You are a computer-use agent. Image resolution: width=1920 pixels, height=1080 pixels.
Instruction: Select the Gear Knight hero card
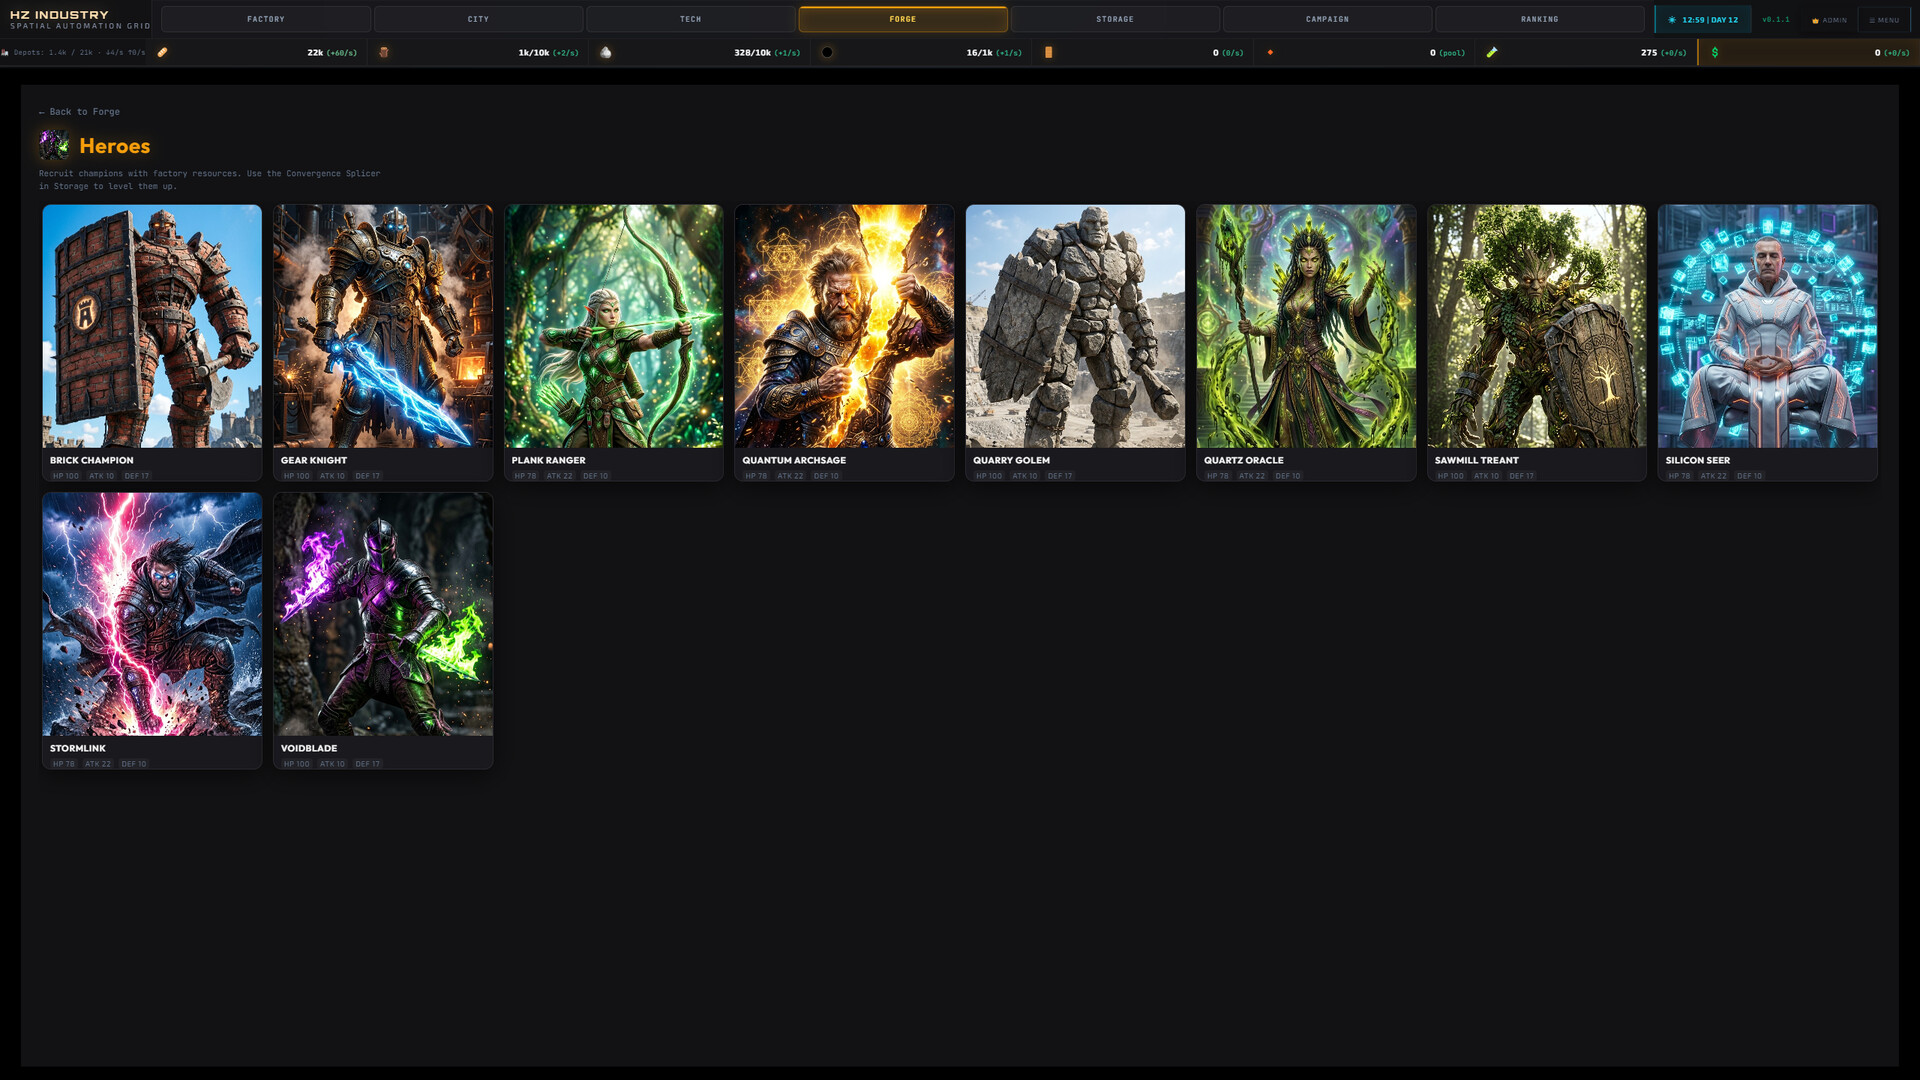point(383,342)
